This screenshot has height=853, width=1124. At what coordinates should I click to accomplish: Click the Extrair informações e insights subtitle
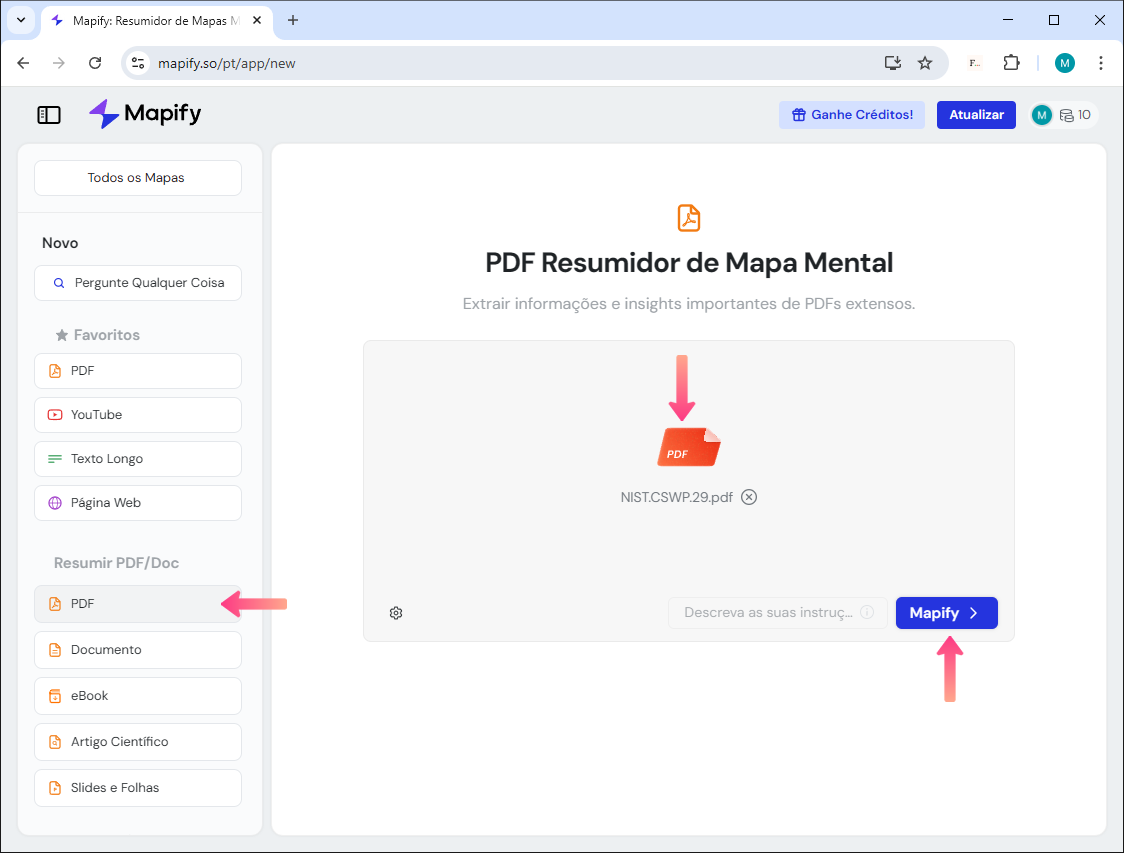point(689,303)
